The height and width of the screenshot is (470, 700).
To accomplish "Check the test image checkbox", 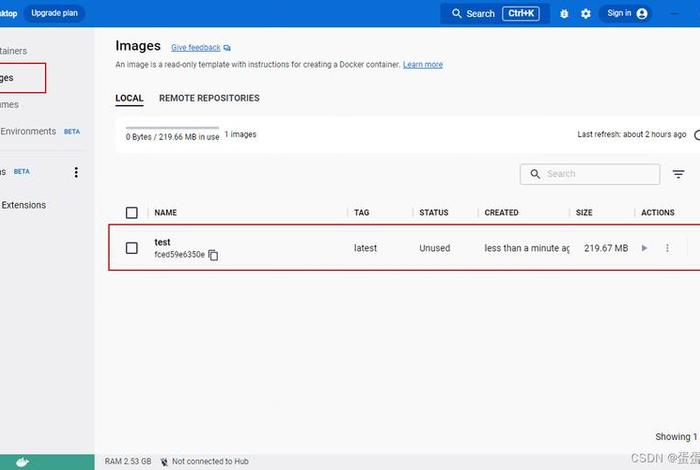I will (132, 248).
